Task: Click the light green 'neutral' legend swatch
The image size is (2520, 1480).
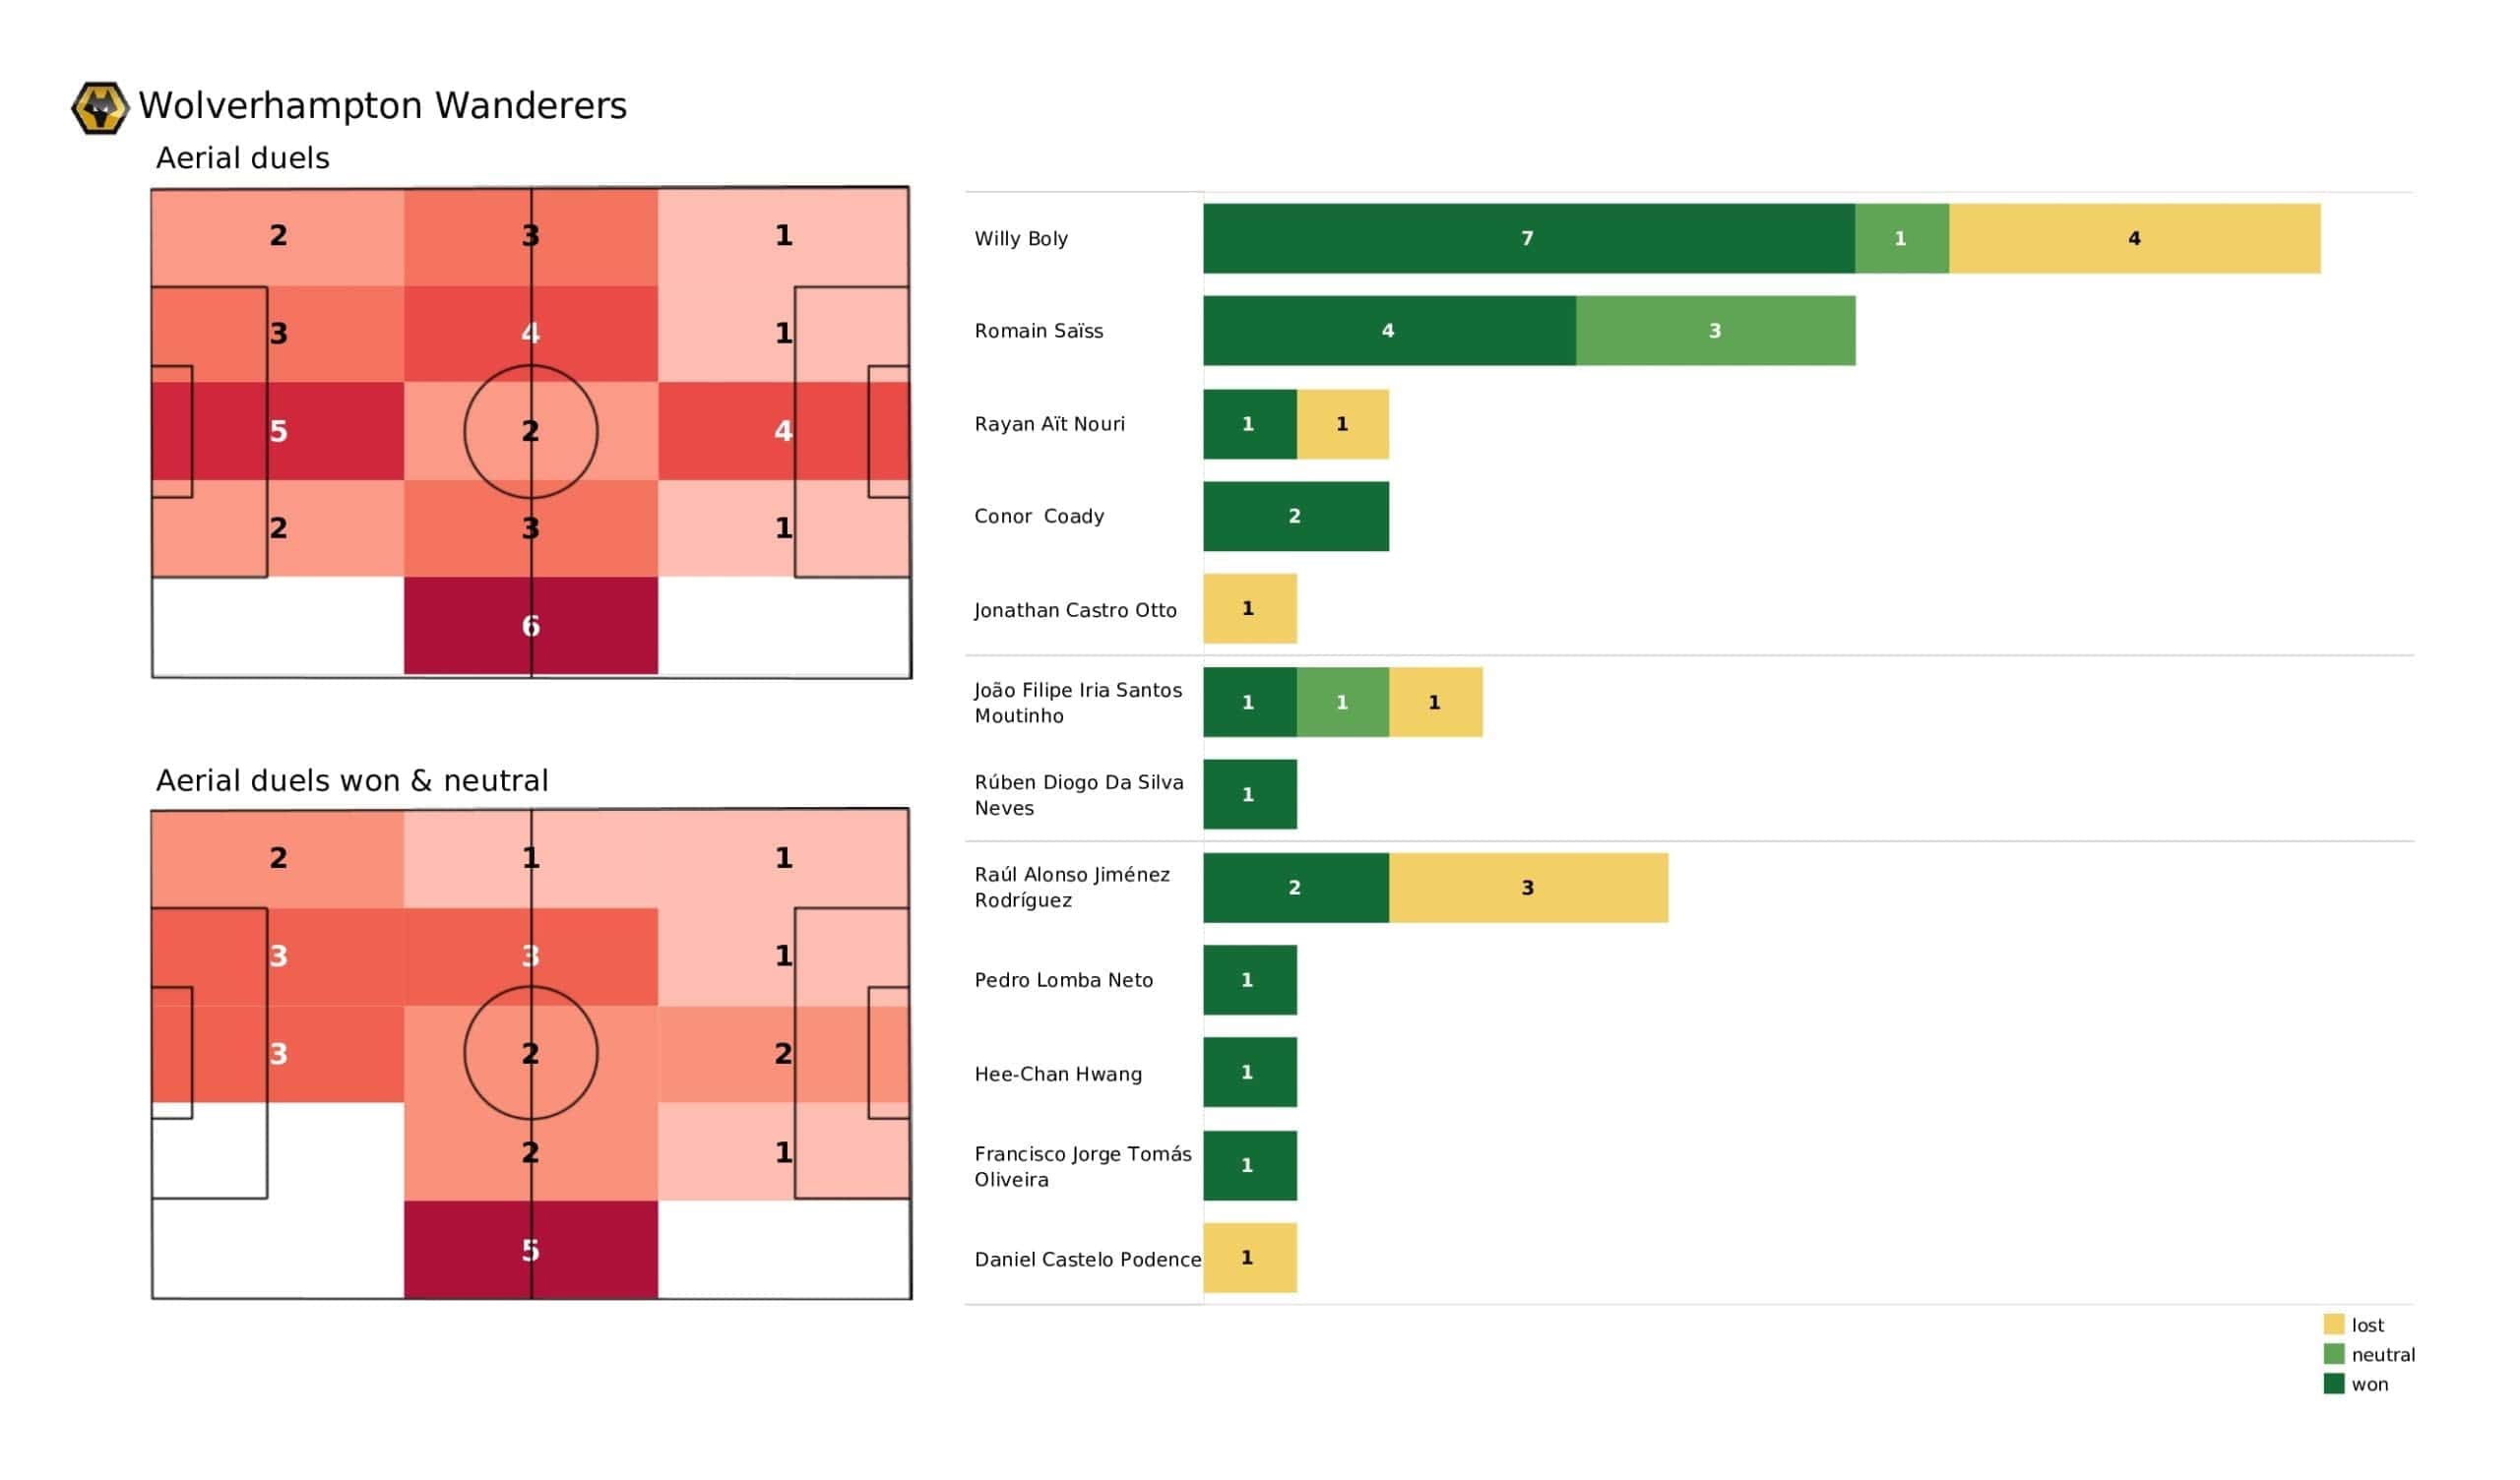Action: pos(2333,1354)
